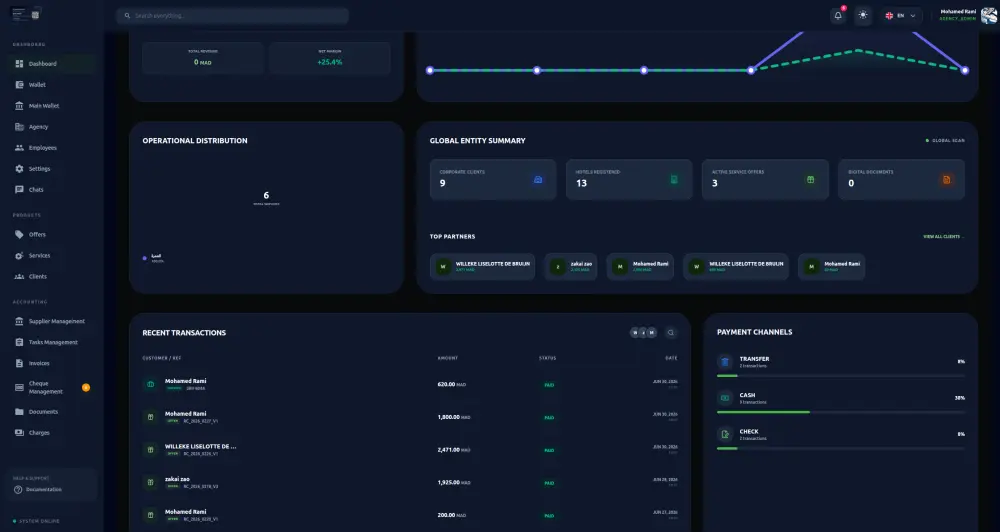The width and height of the screenshot is (1000, 532).
Task: Select first WILLEKE LISELOTTE DE BRUIJN partner chip
Action: pyautogui.click(x=483, y=267)
